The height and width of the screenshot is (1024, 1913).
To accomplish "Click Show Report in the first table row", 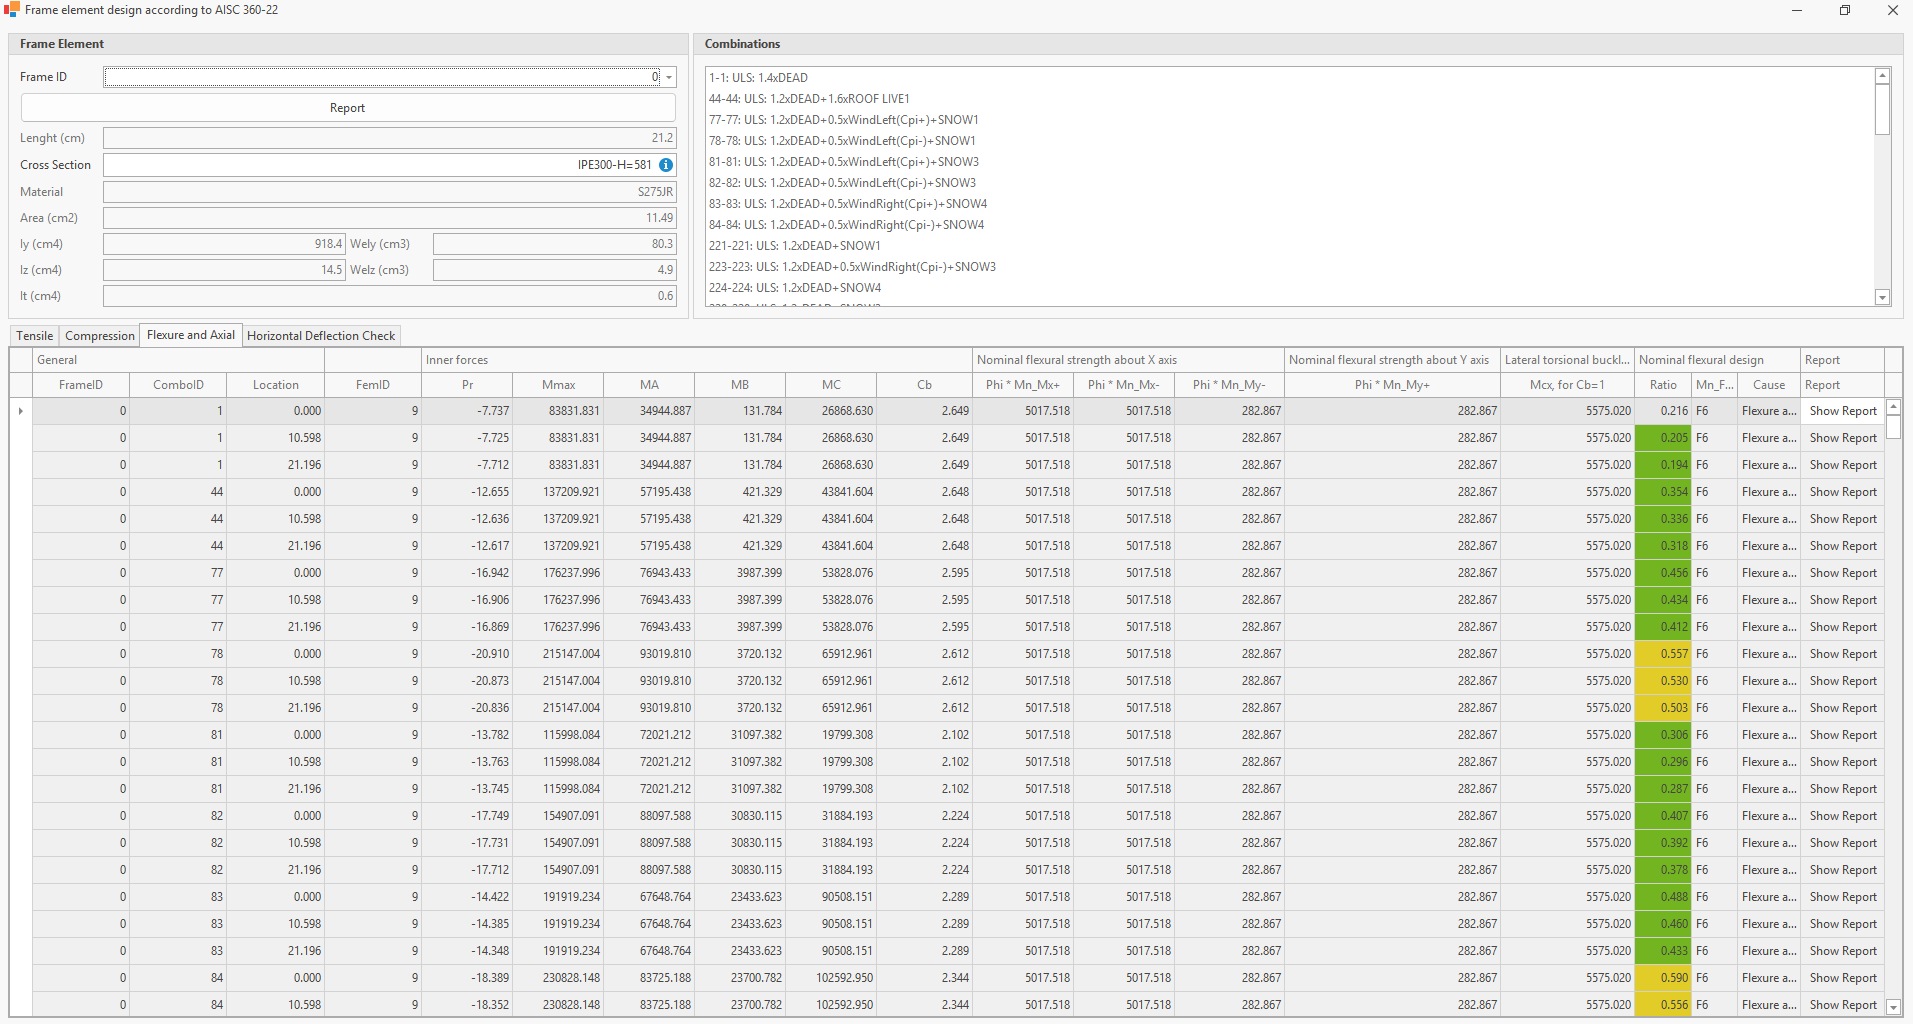I will (x=1842, y=411).
